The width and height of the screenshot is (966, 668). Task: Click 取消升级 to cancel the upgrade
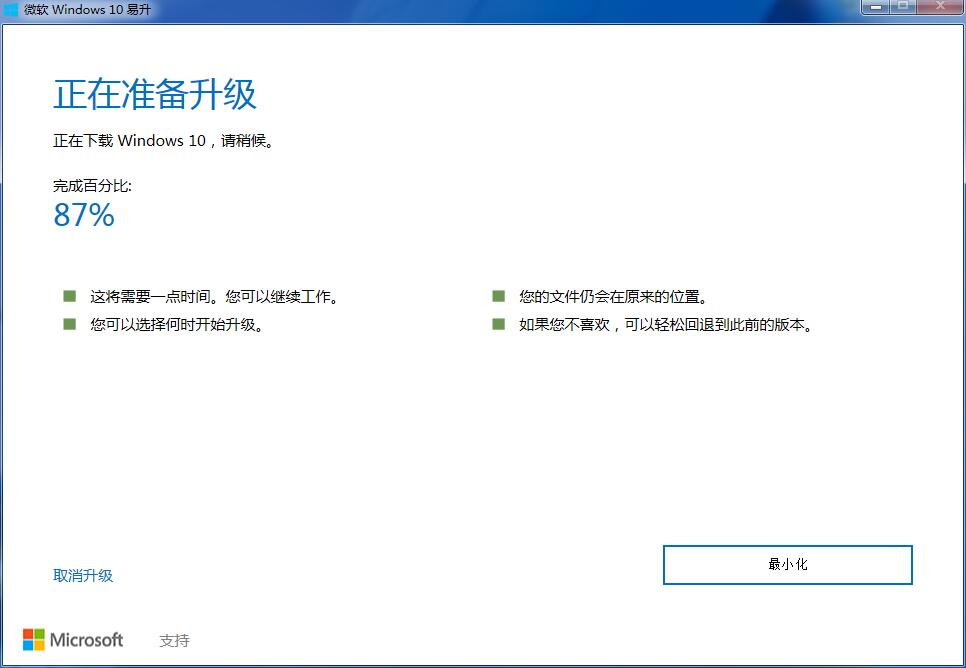[83, 575]
